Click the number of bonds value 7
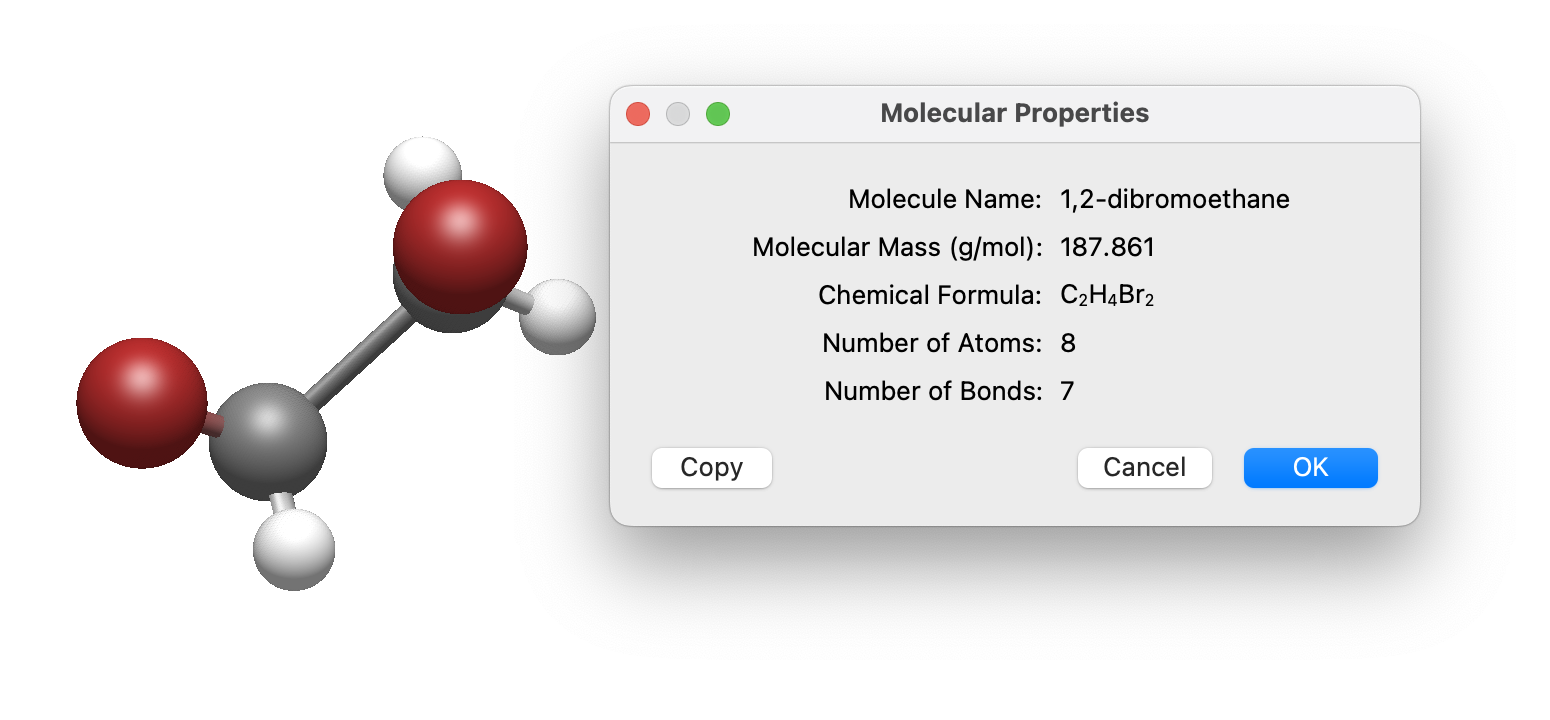 [1067, 391]
